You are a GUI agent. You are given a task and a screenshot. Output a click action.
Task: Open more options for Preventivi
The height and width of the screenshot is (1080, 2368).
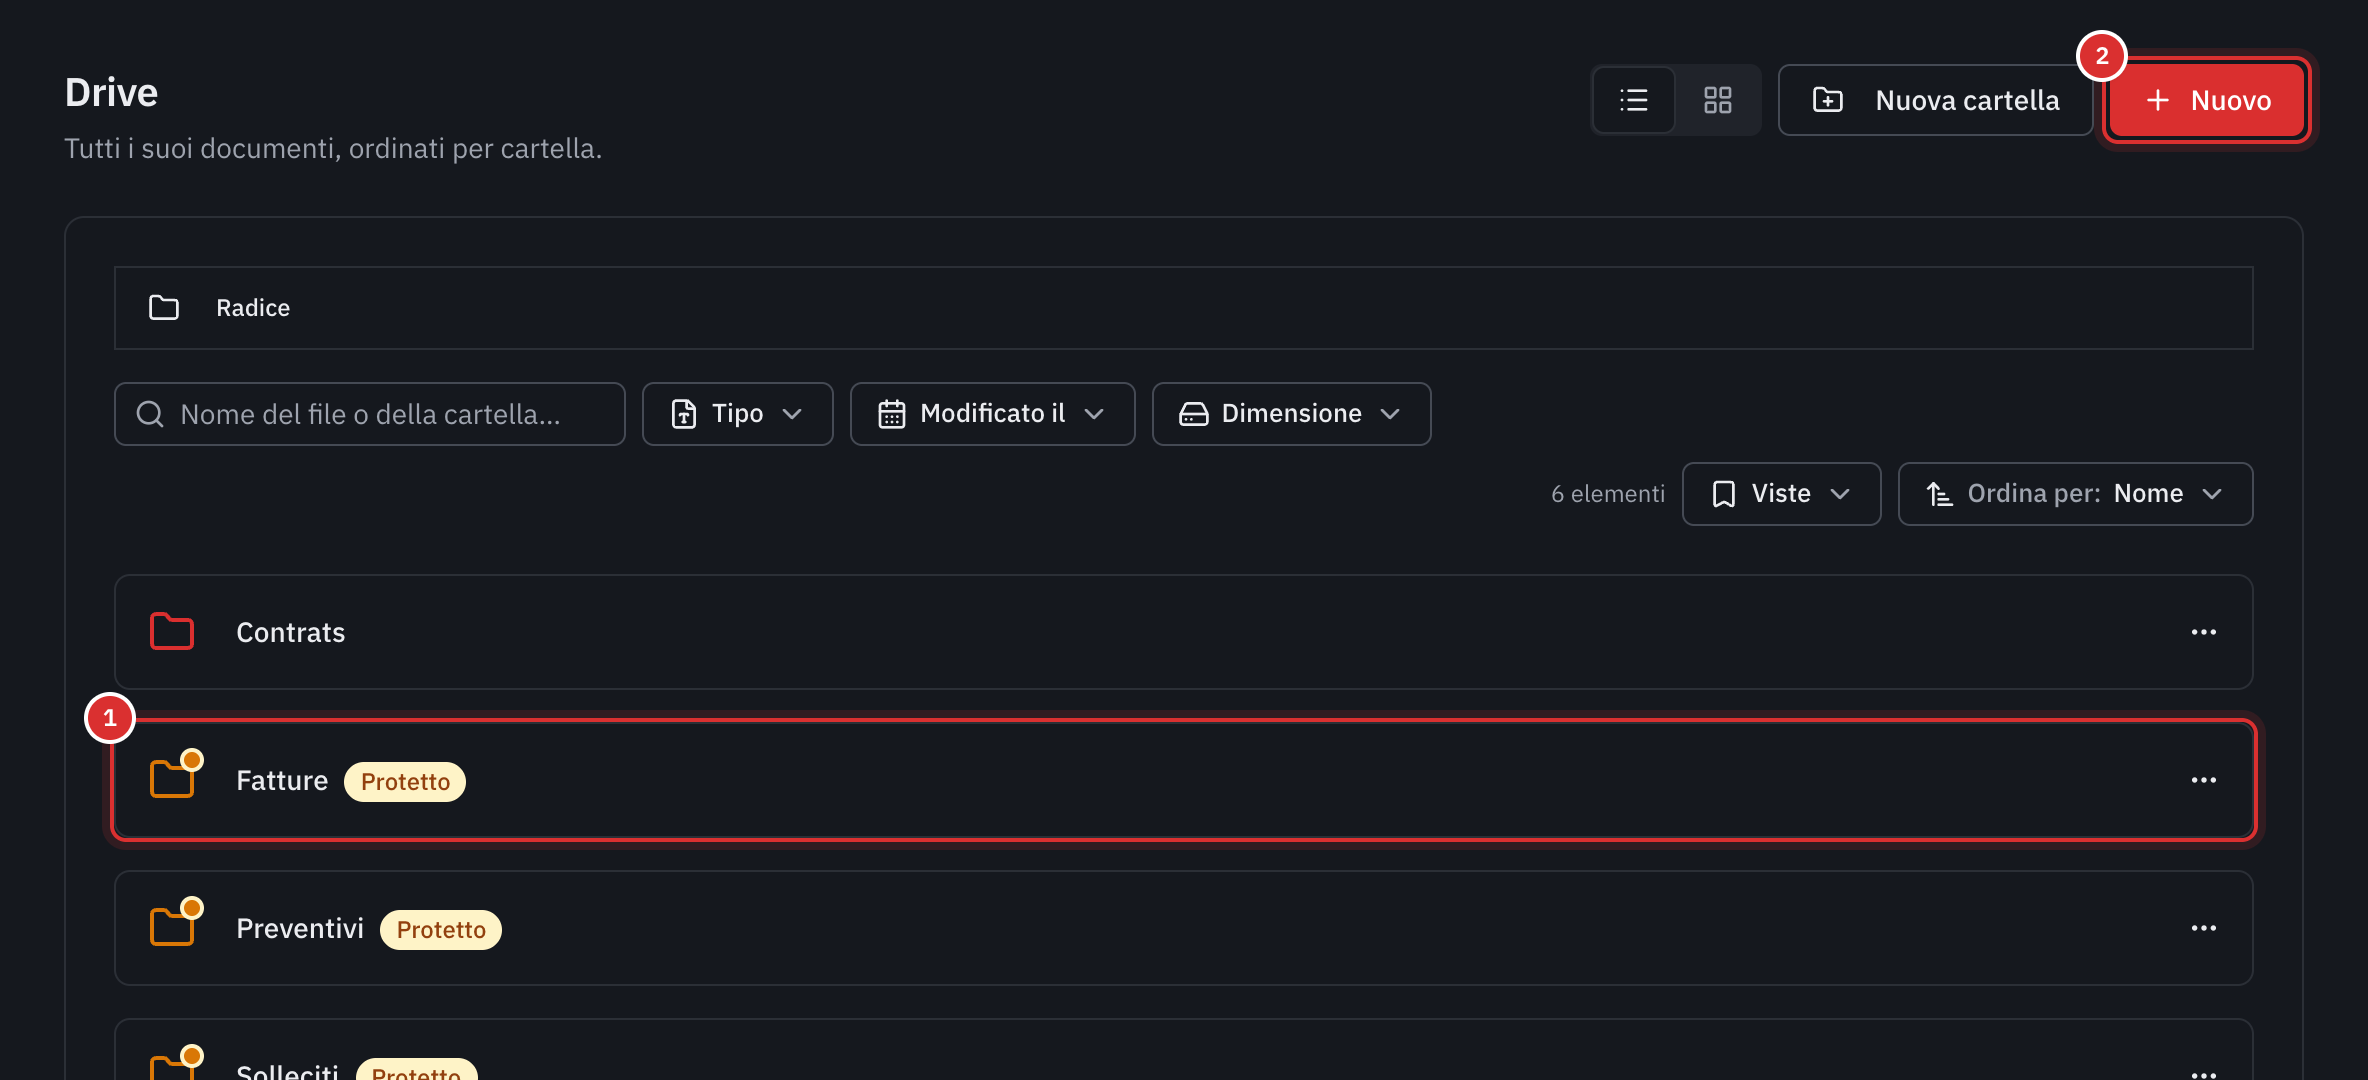point(2204,928)
